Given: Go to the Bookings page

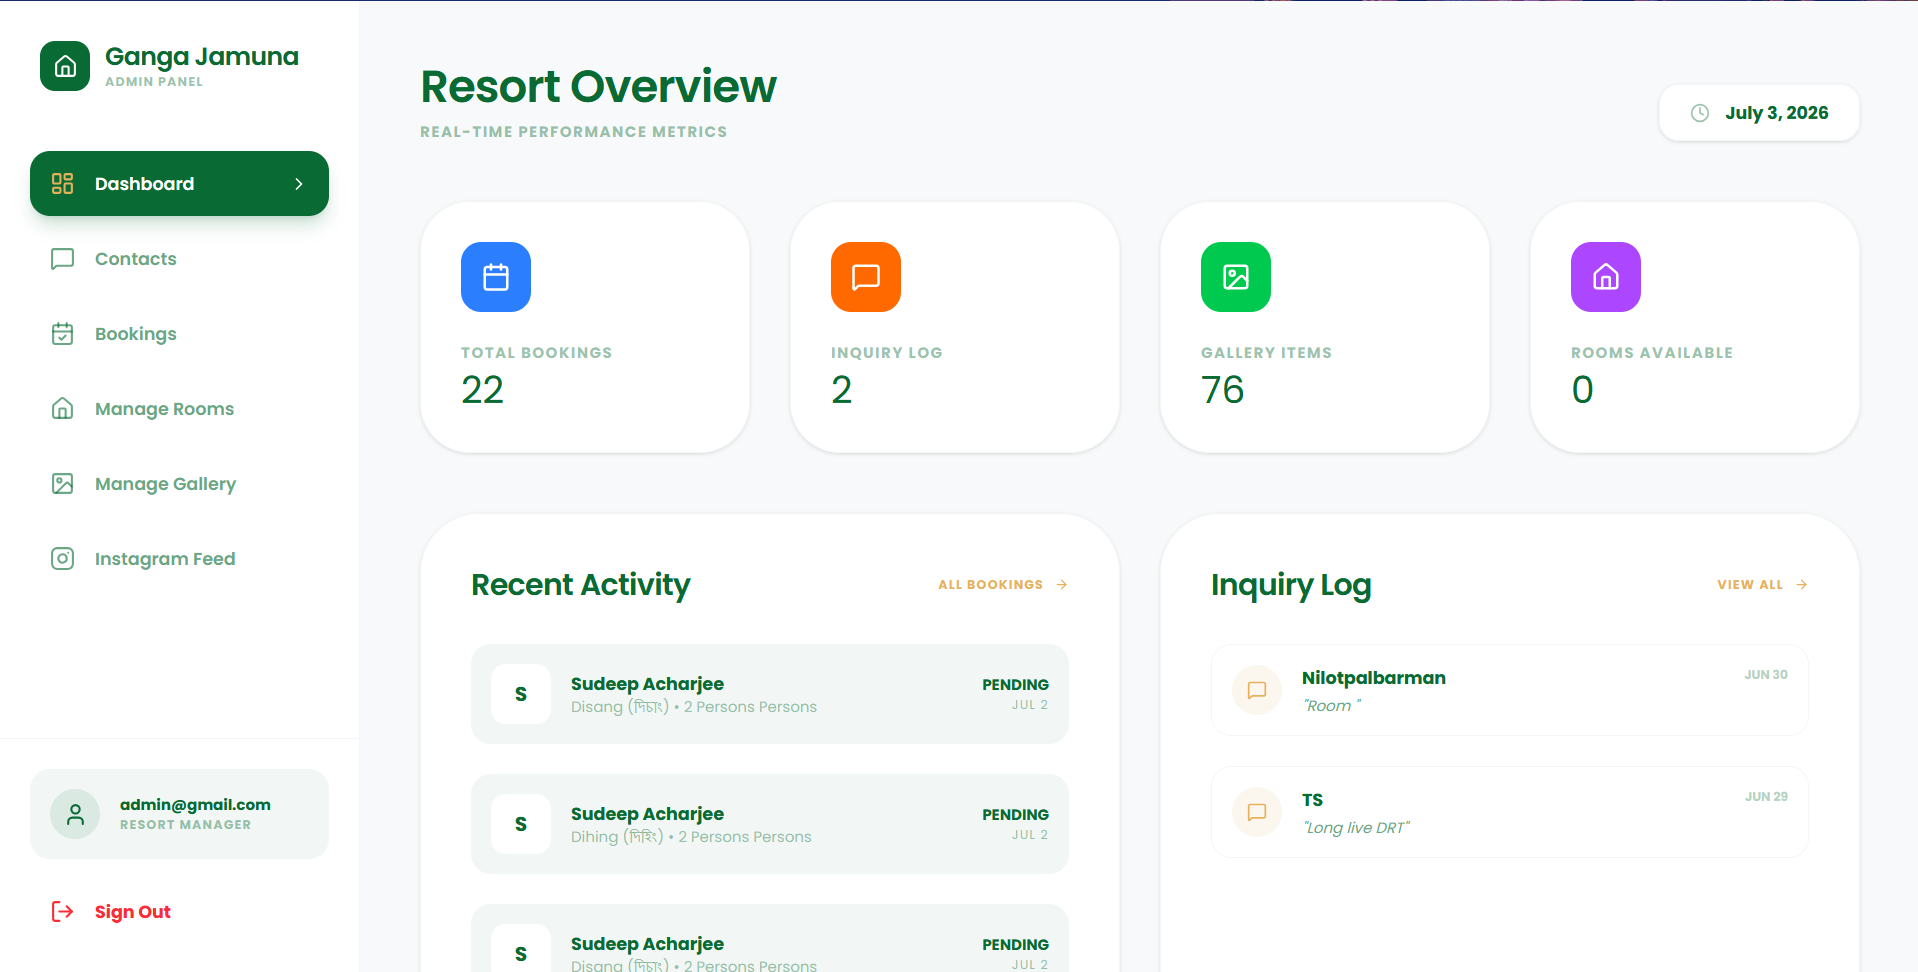Looking at the screenshot, I should point(180,334).
